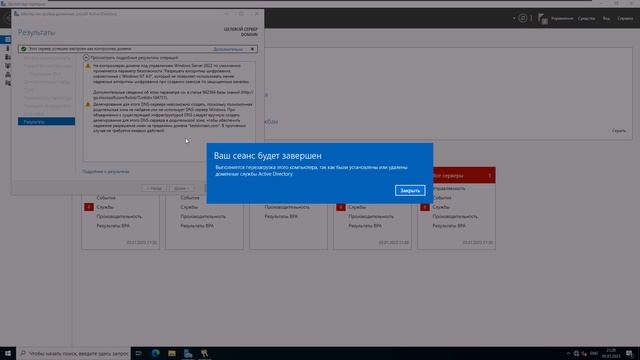Click the network icon in the tray
The width and height of the screenshot is (640, 360).
576,353
